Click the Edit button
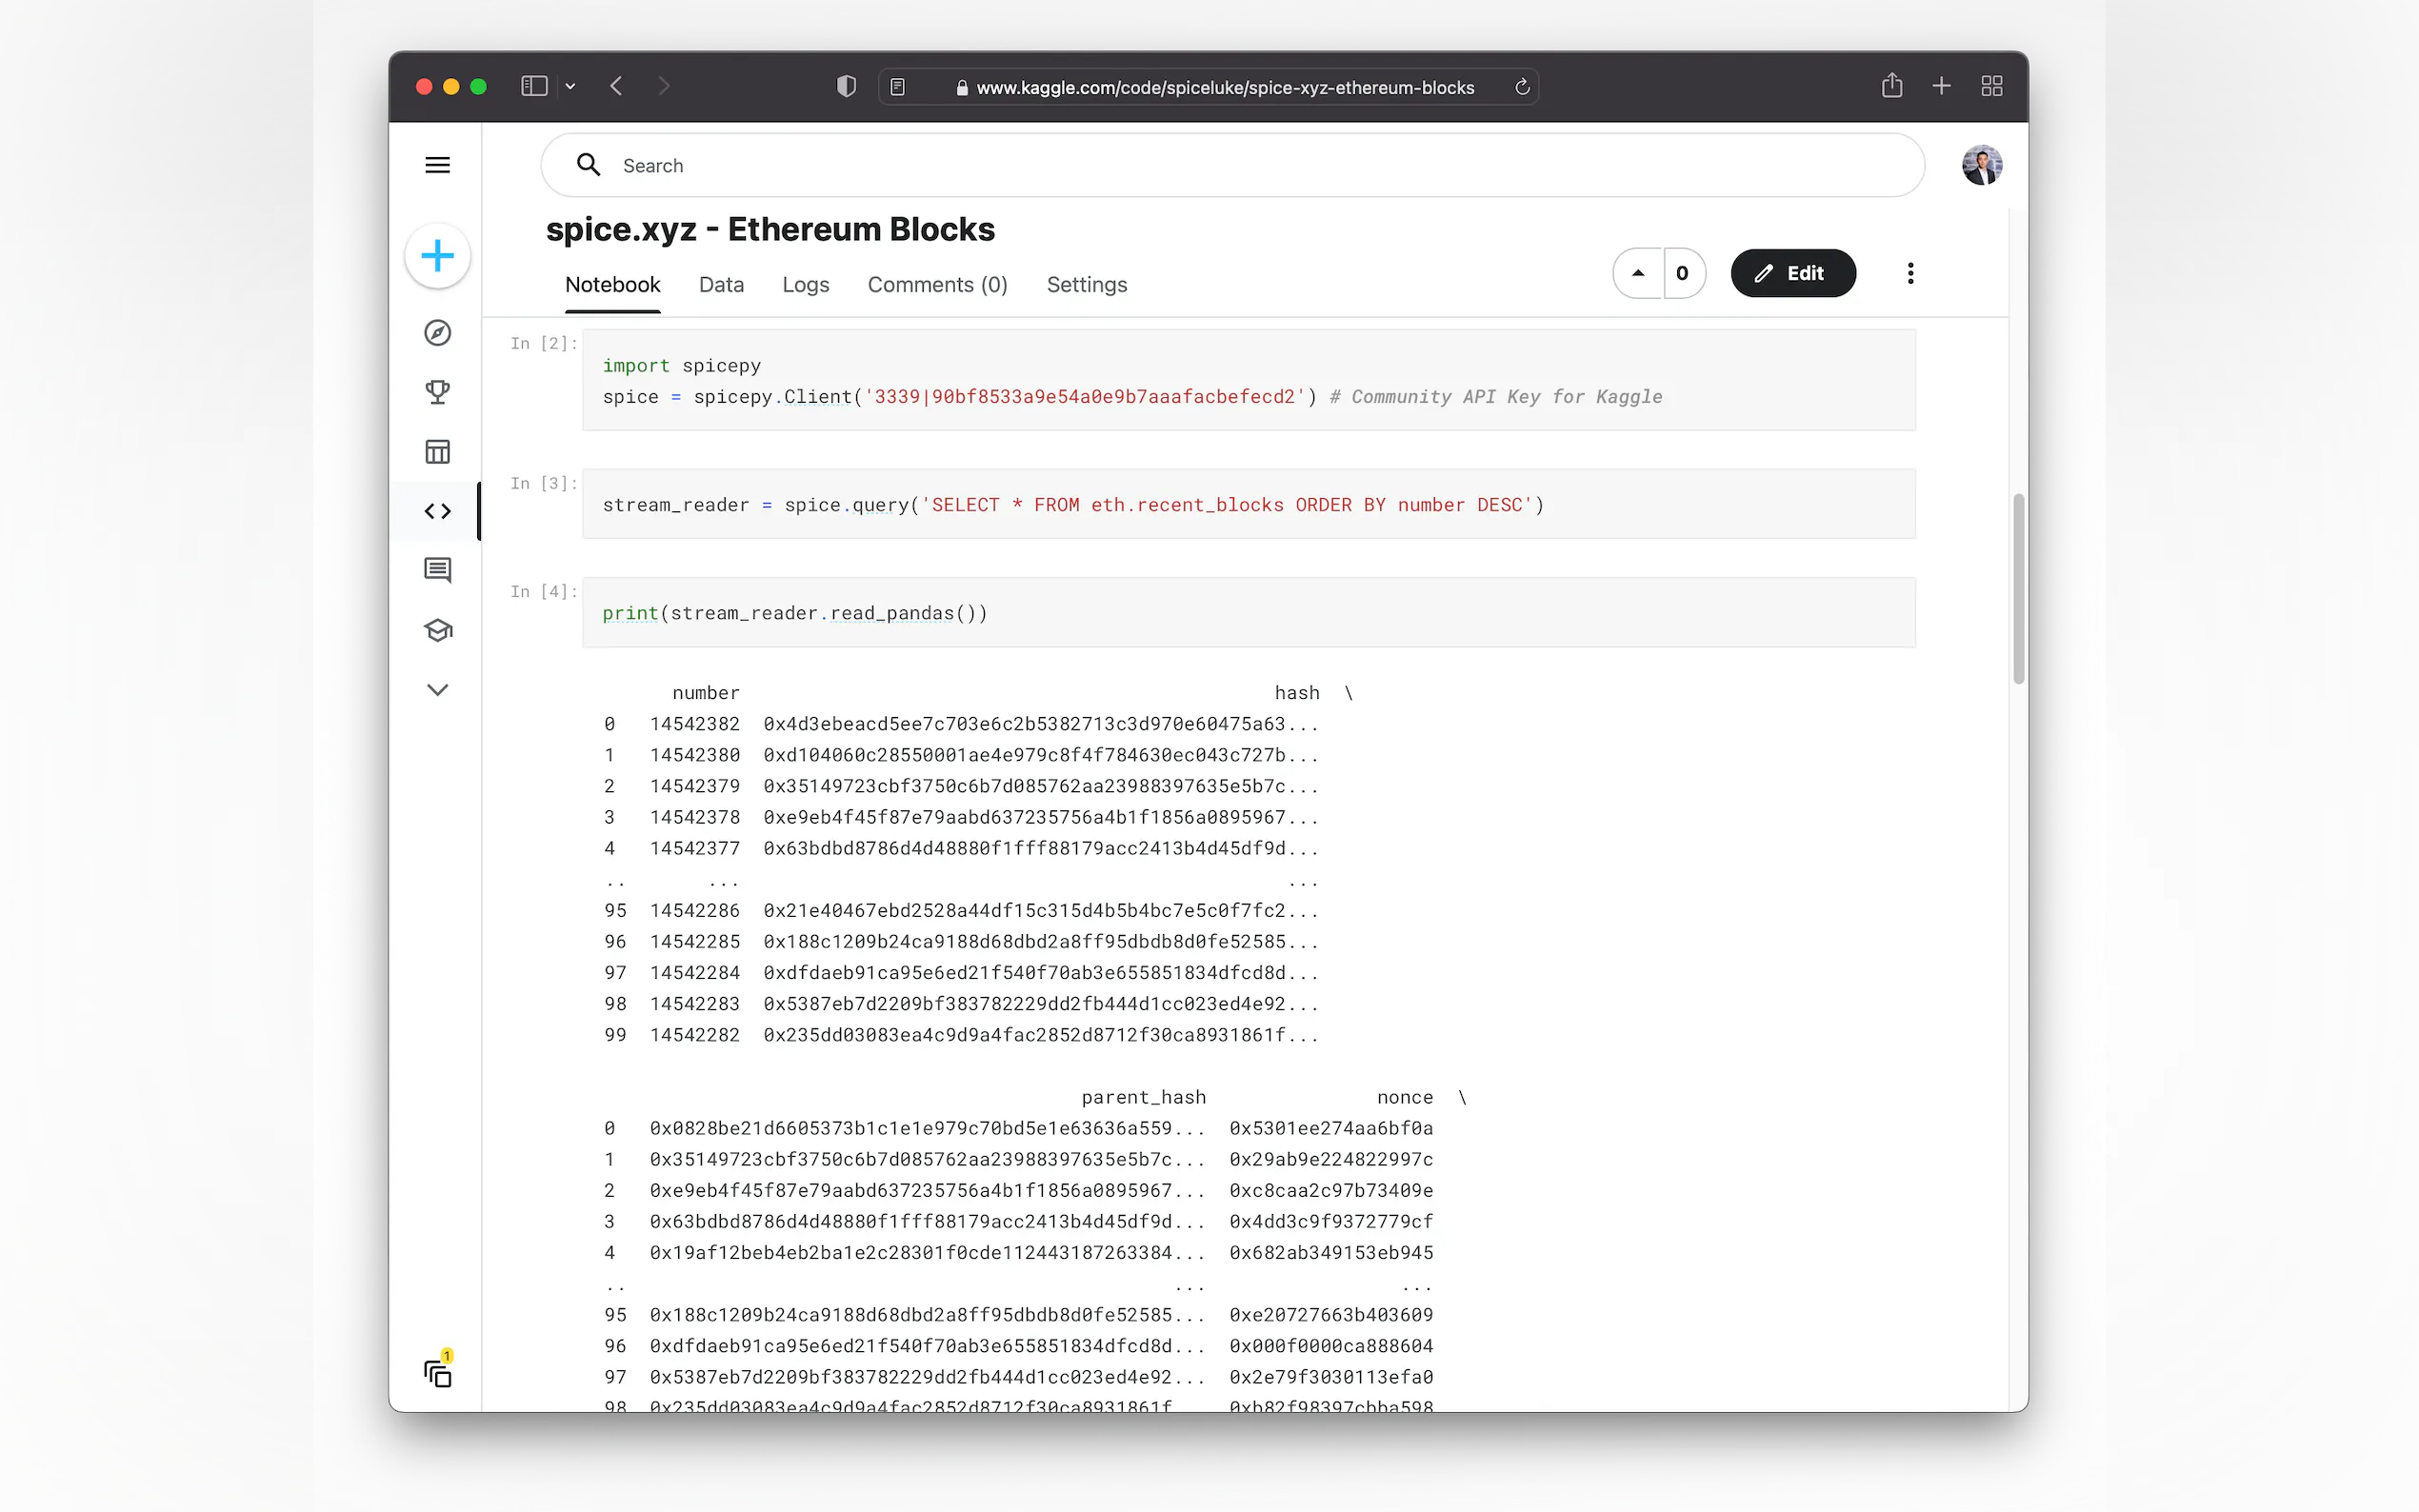This screenshot has height=1512, width=2419. (x=1792, y=273)
